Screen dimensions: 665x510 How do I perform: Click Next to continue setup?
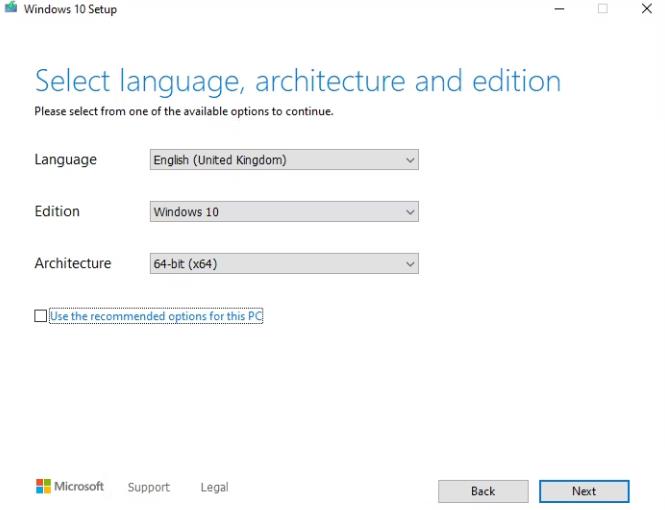pyautogui.click(x=584, y=491)
